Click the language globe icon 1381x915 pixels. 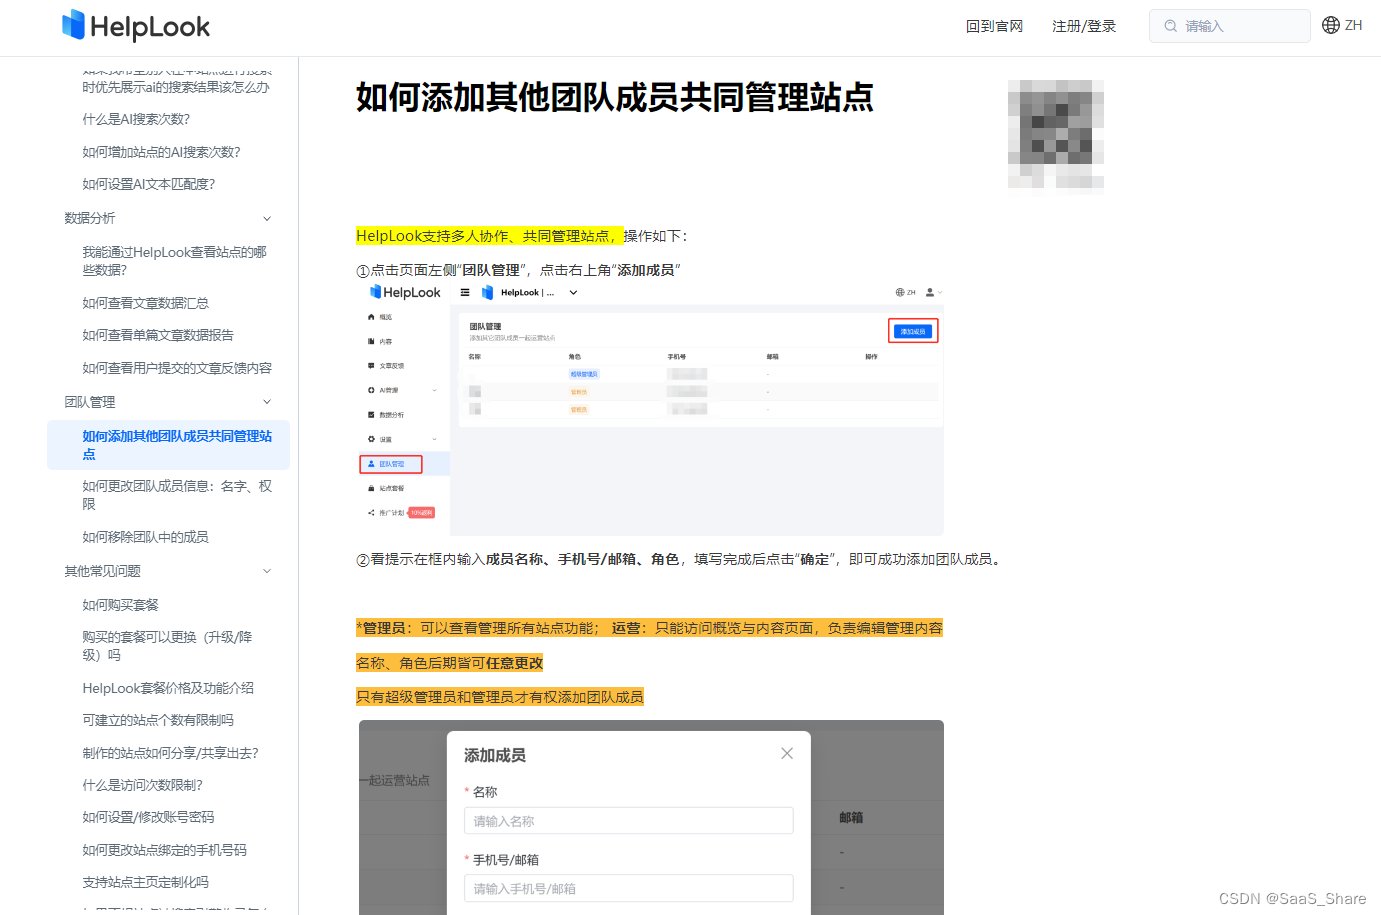click(x=1330, y=25)
